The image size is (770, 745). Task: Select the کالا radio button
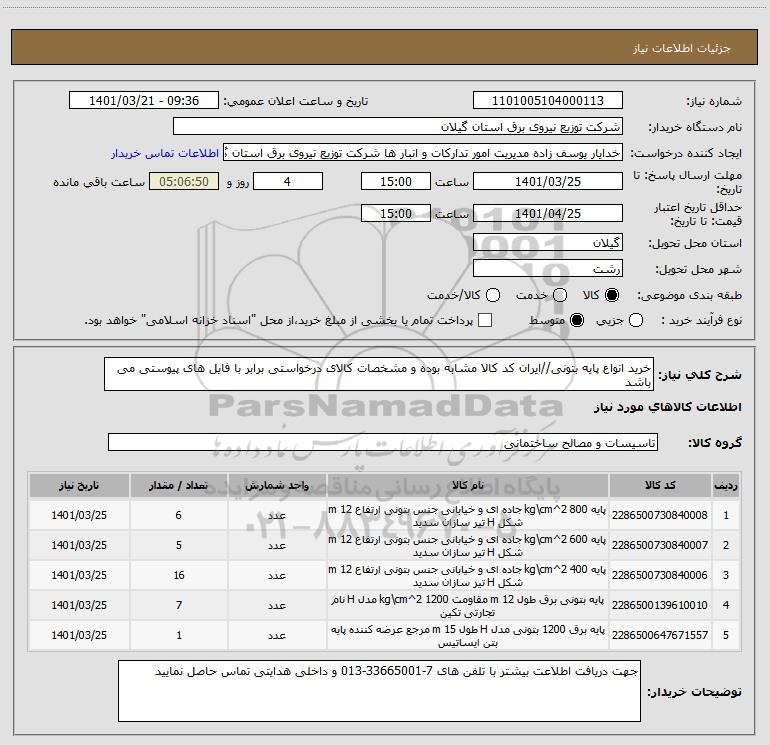[612, 295]
